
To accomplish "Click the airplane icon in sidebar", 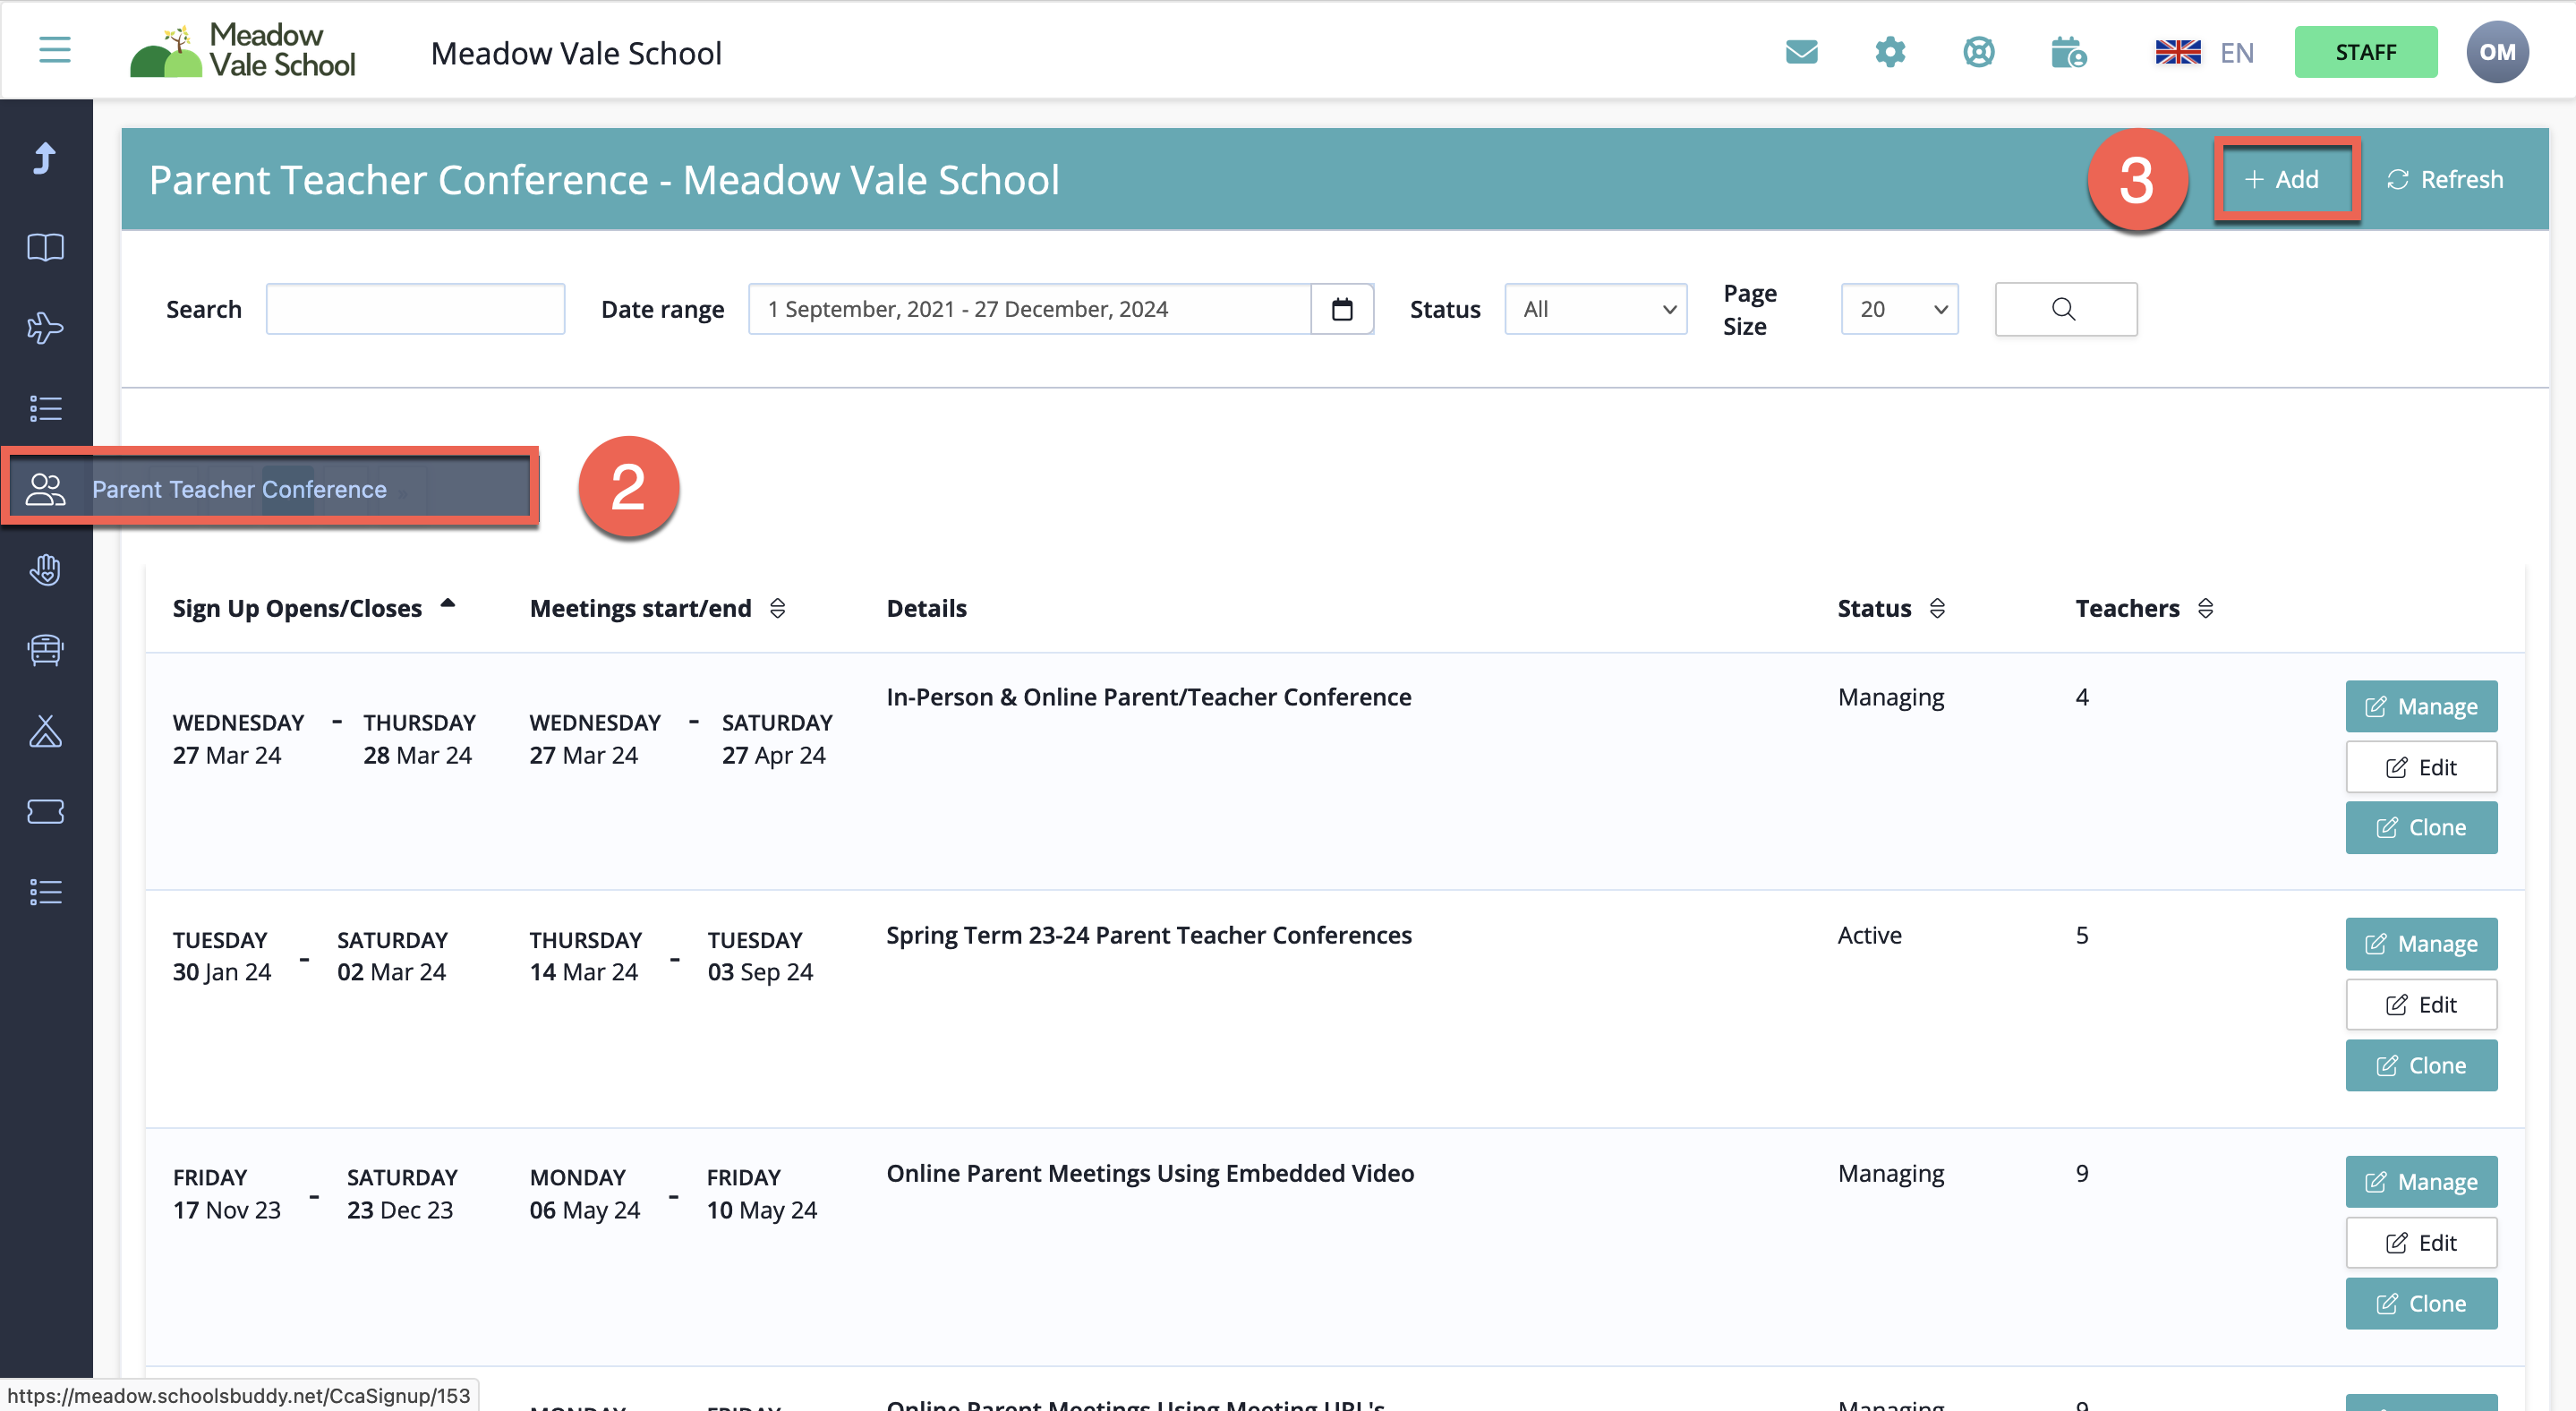I will pyautogui.click(x=45, y=328).
